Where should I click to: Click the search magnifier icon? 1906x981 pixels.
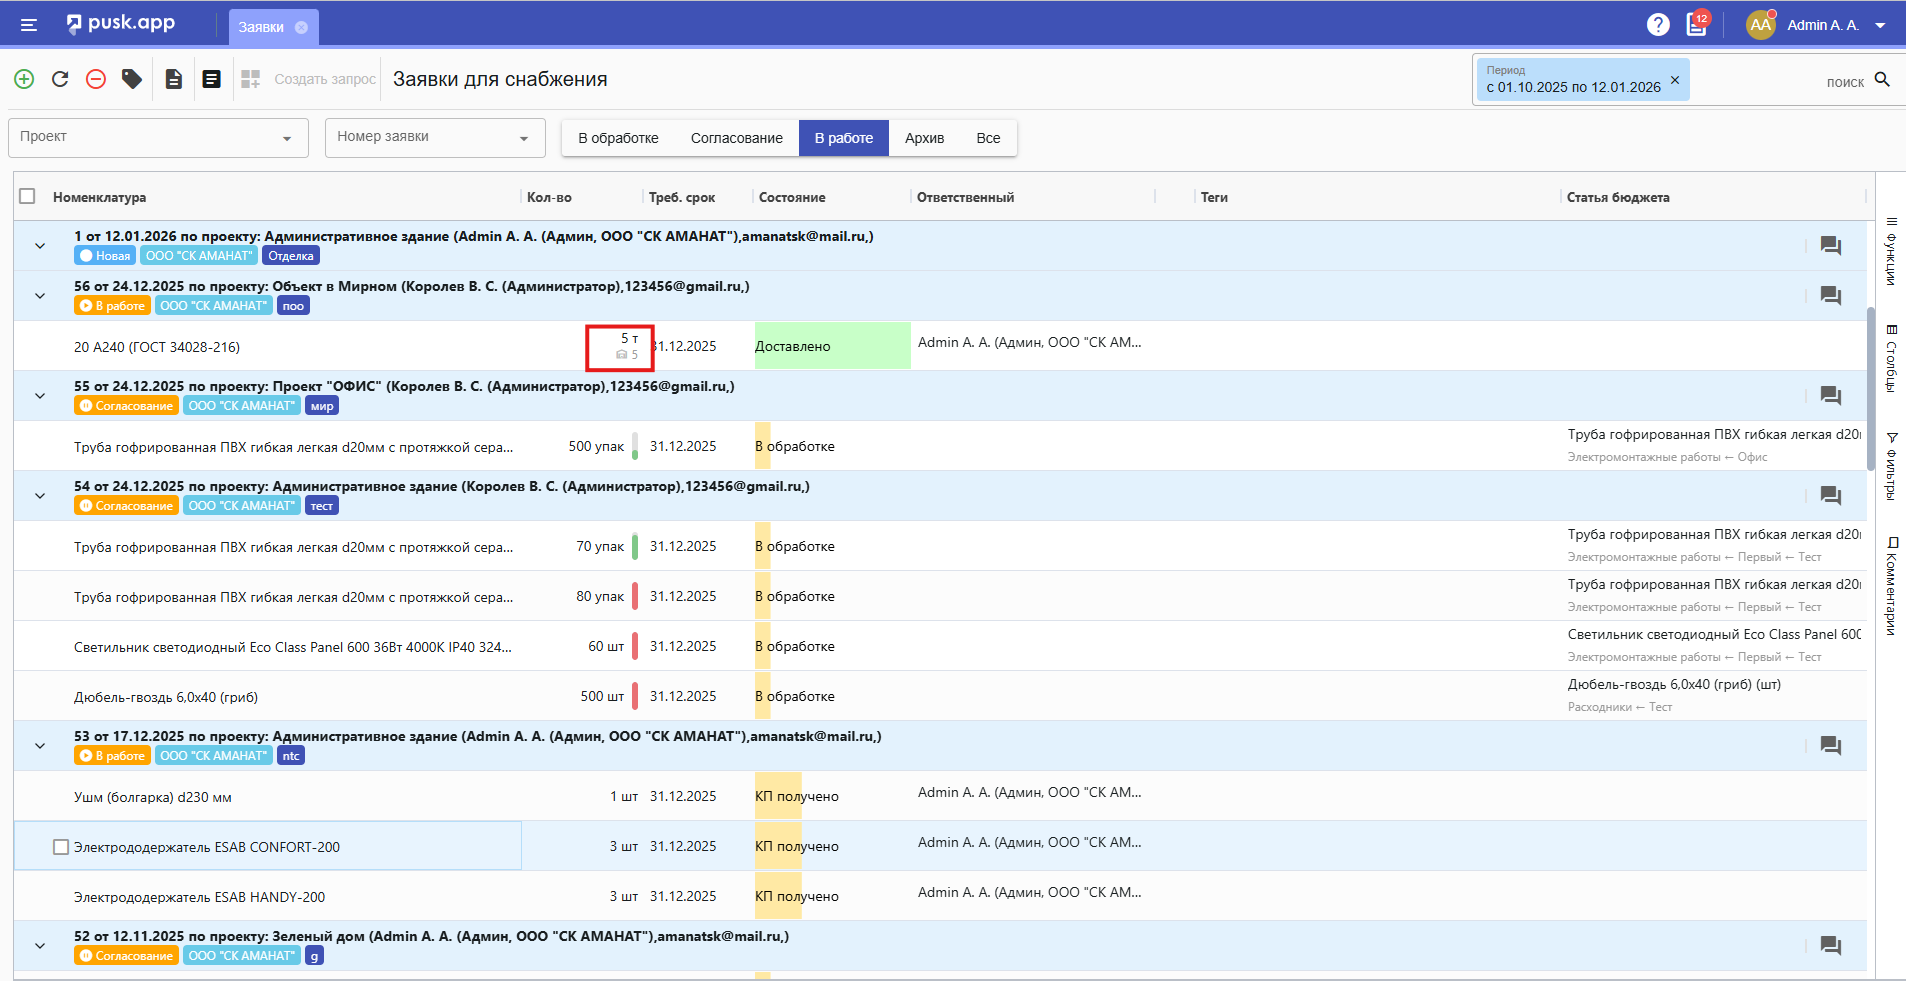click(x=1882, y=80)
